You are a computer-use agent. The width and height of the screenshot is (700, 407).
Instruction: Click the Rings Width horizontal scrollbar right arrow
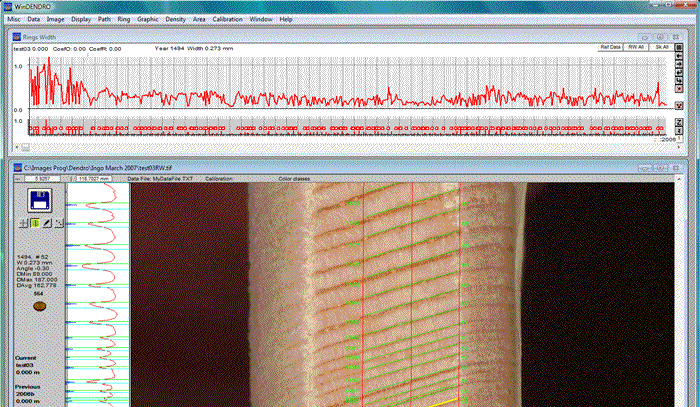pos(679,146)
